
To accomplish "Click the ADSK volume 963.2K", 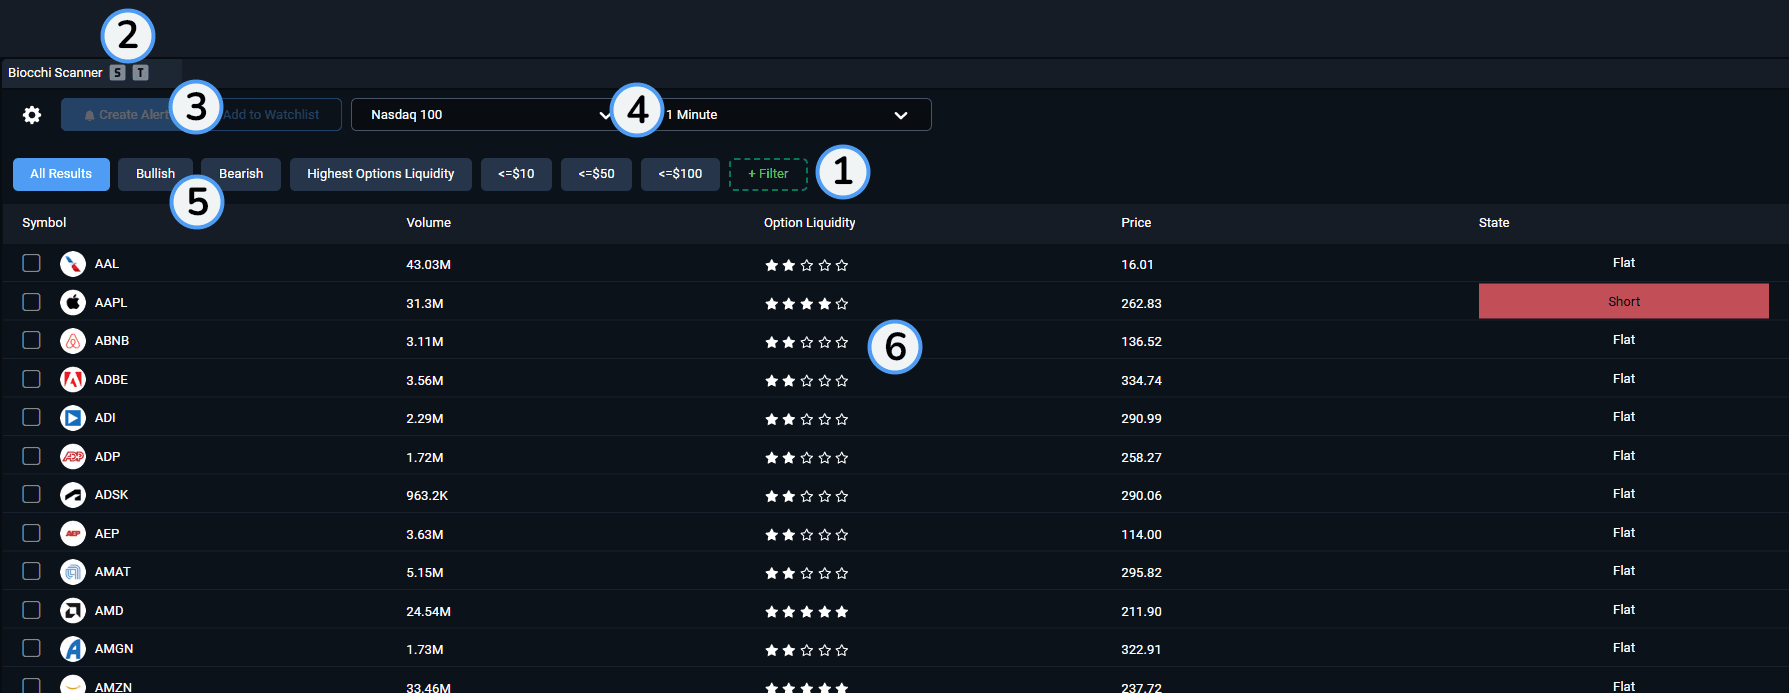I will [427, 496].
